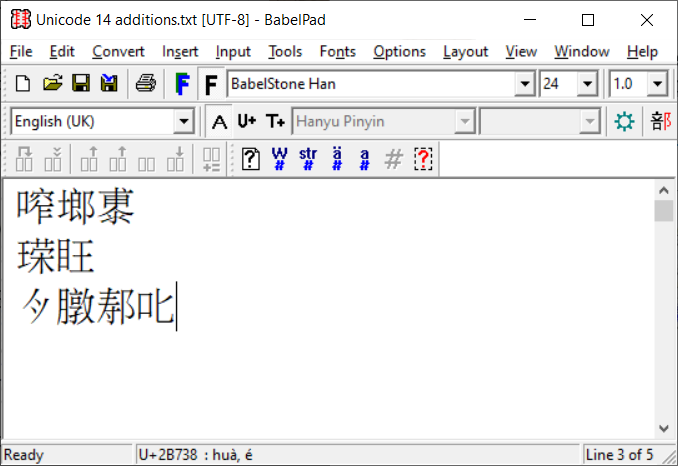
Task: Expand the Hanyu Pinyin dropdown
Action: point(464,121)
